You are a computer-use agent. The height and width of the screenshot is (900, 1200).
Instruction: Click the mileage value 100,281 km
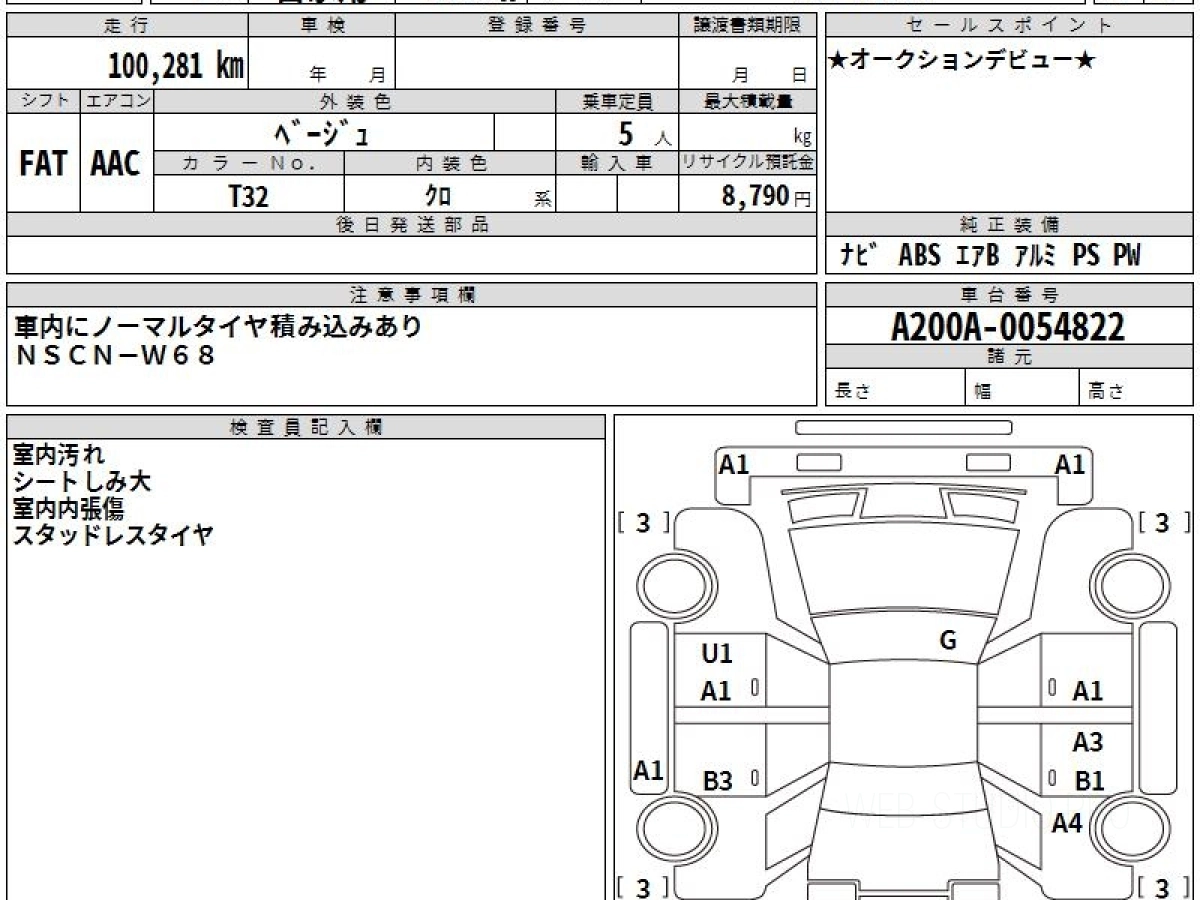176,66
